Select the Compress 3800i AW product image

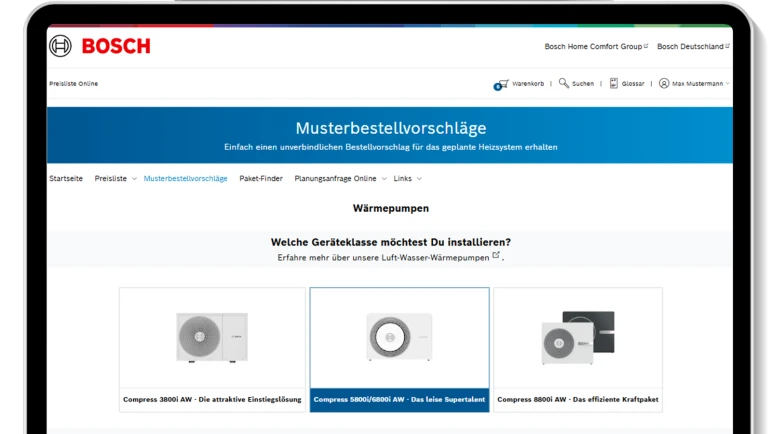pyautogui.click(x=212, y=337)
